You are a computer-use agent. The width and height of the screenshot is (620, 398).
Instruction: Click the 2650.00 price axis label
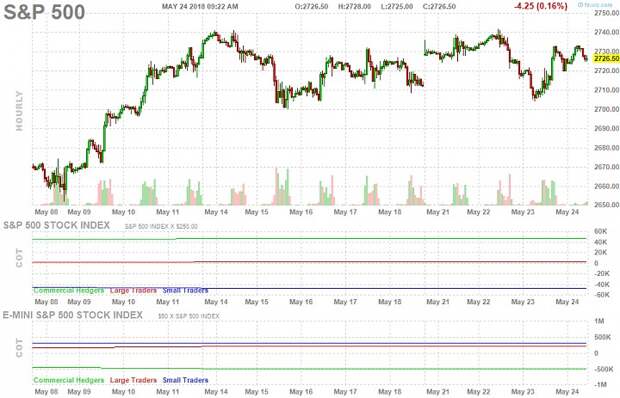coord(607,205)
